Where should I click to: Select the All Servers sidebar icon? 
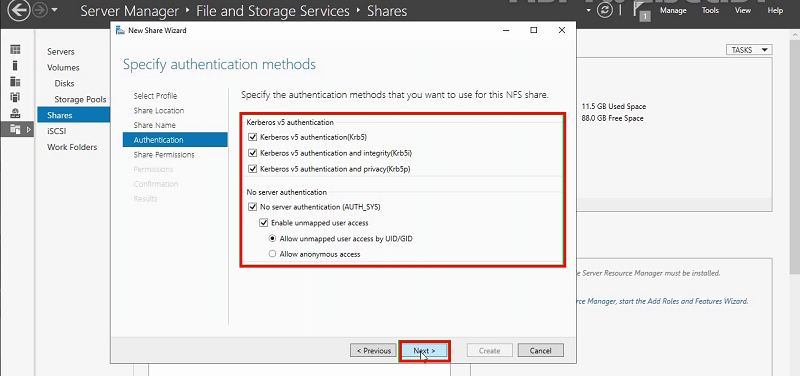[15, 82]
